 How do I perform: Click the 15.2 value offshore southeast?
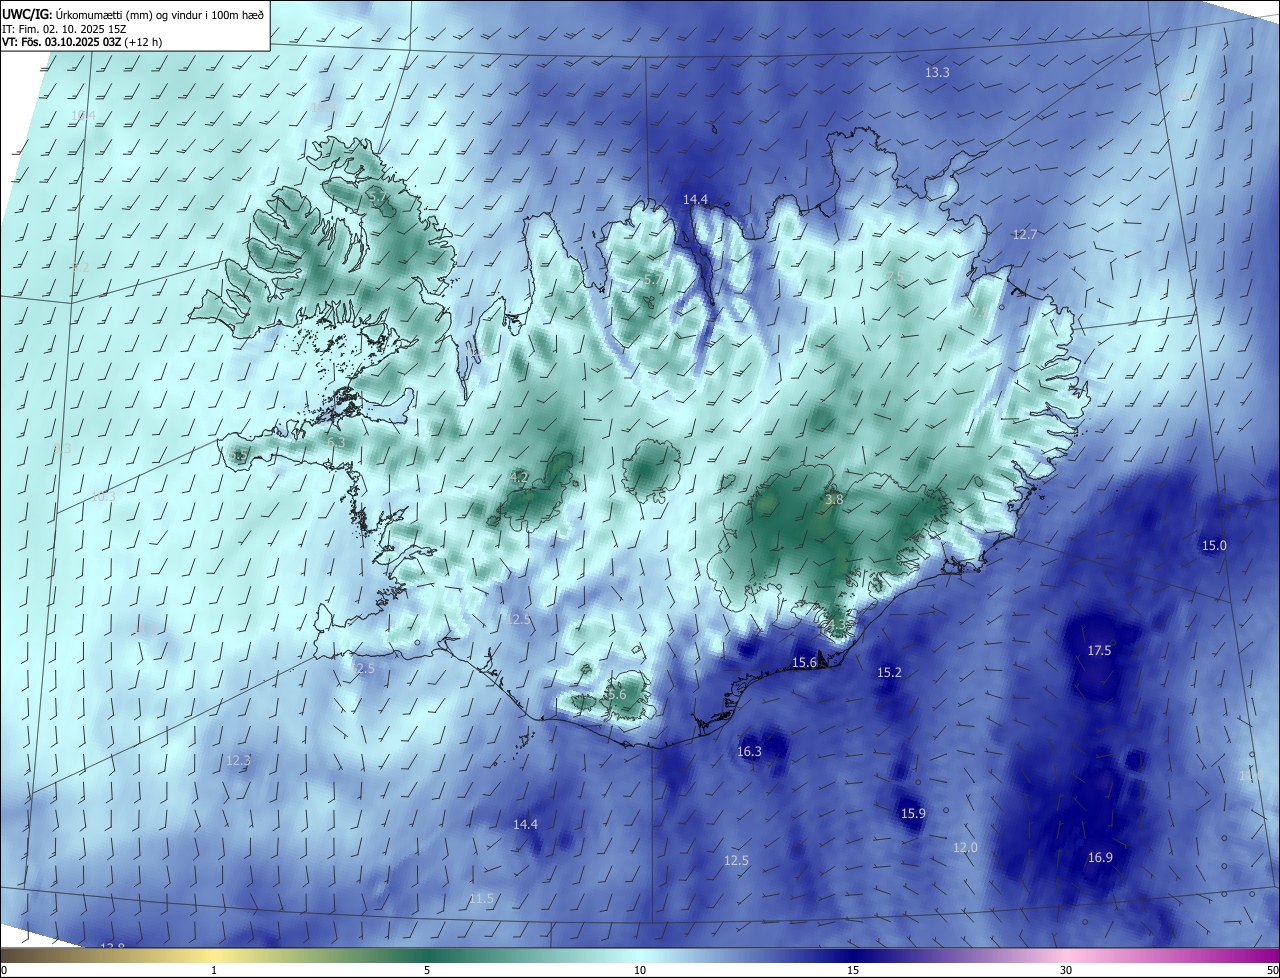pos(889,673)
